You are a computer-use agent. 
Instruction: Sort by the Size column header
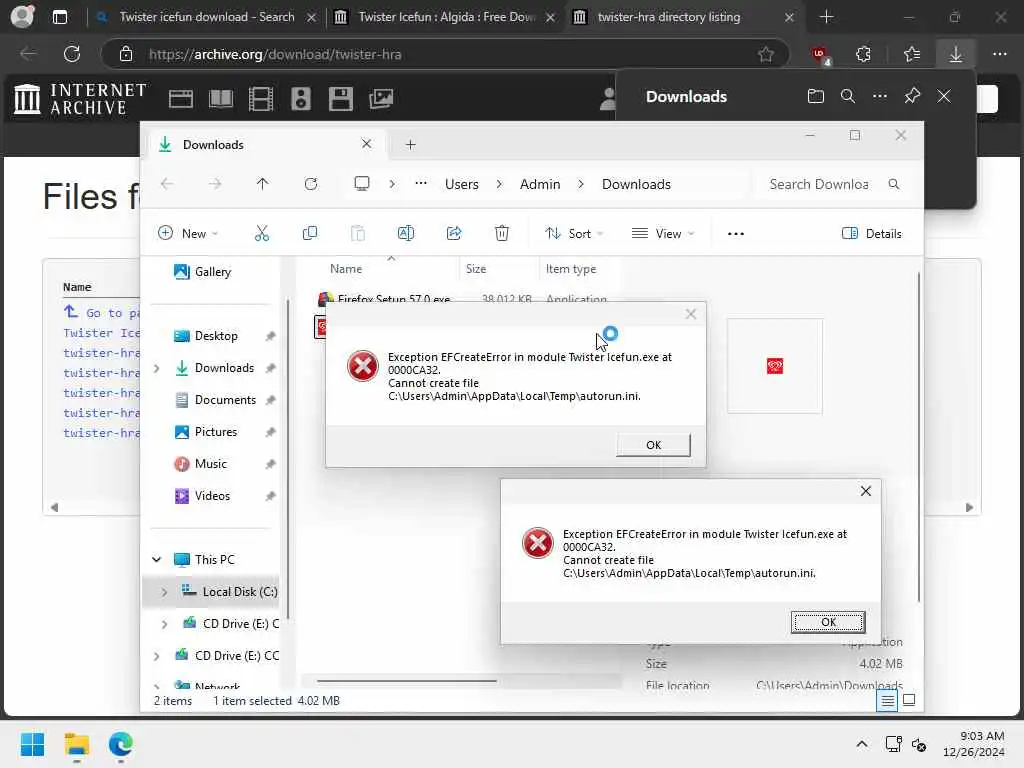click(475, 268)
